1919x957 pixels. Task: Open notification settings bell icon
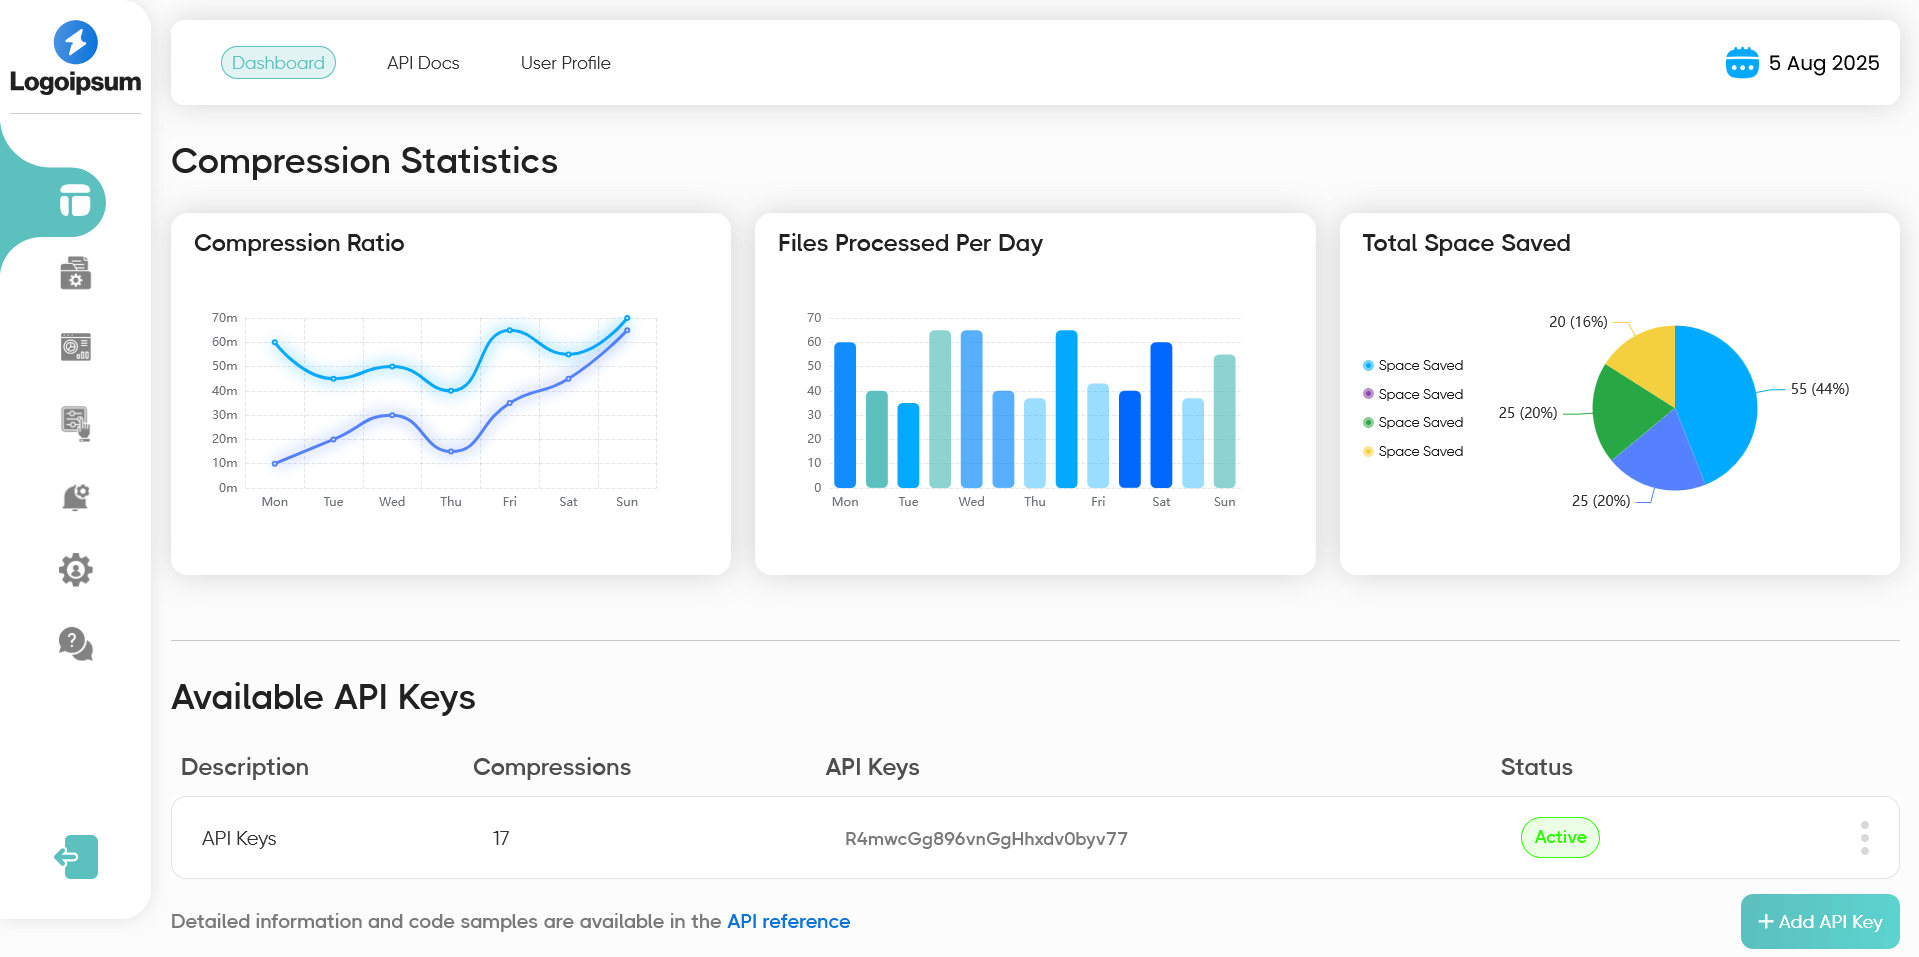coord(75,497)
